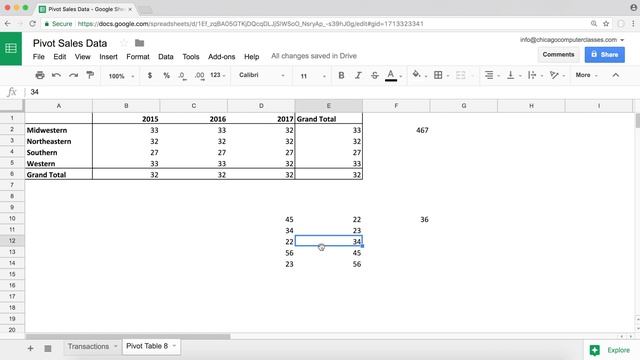This screenshot has width=640, height=360.
Task: Open the zoom 100% dropdown
Action: tap(121, 76)
